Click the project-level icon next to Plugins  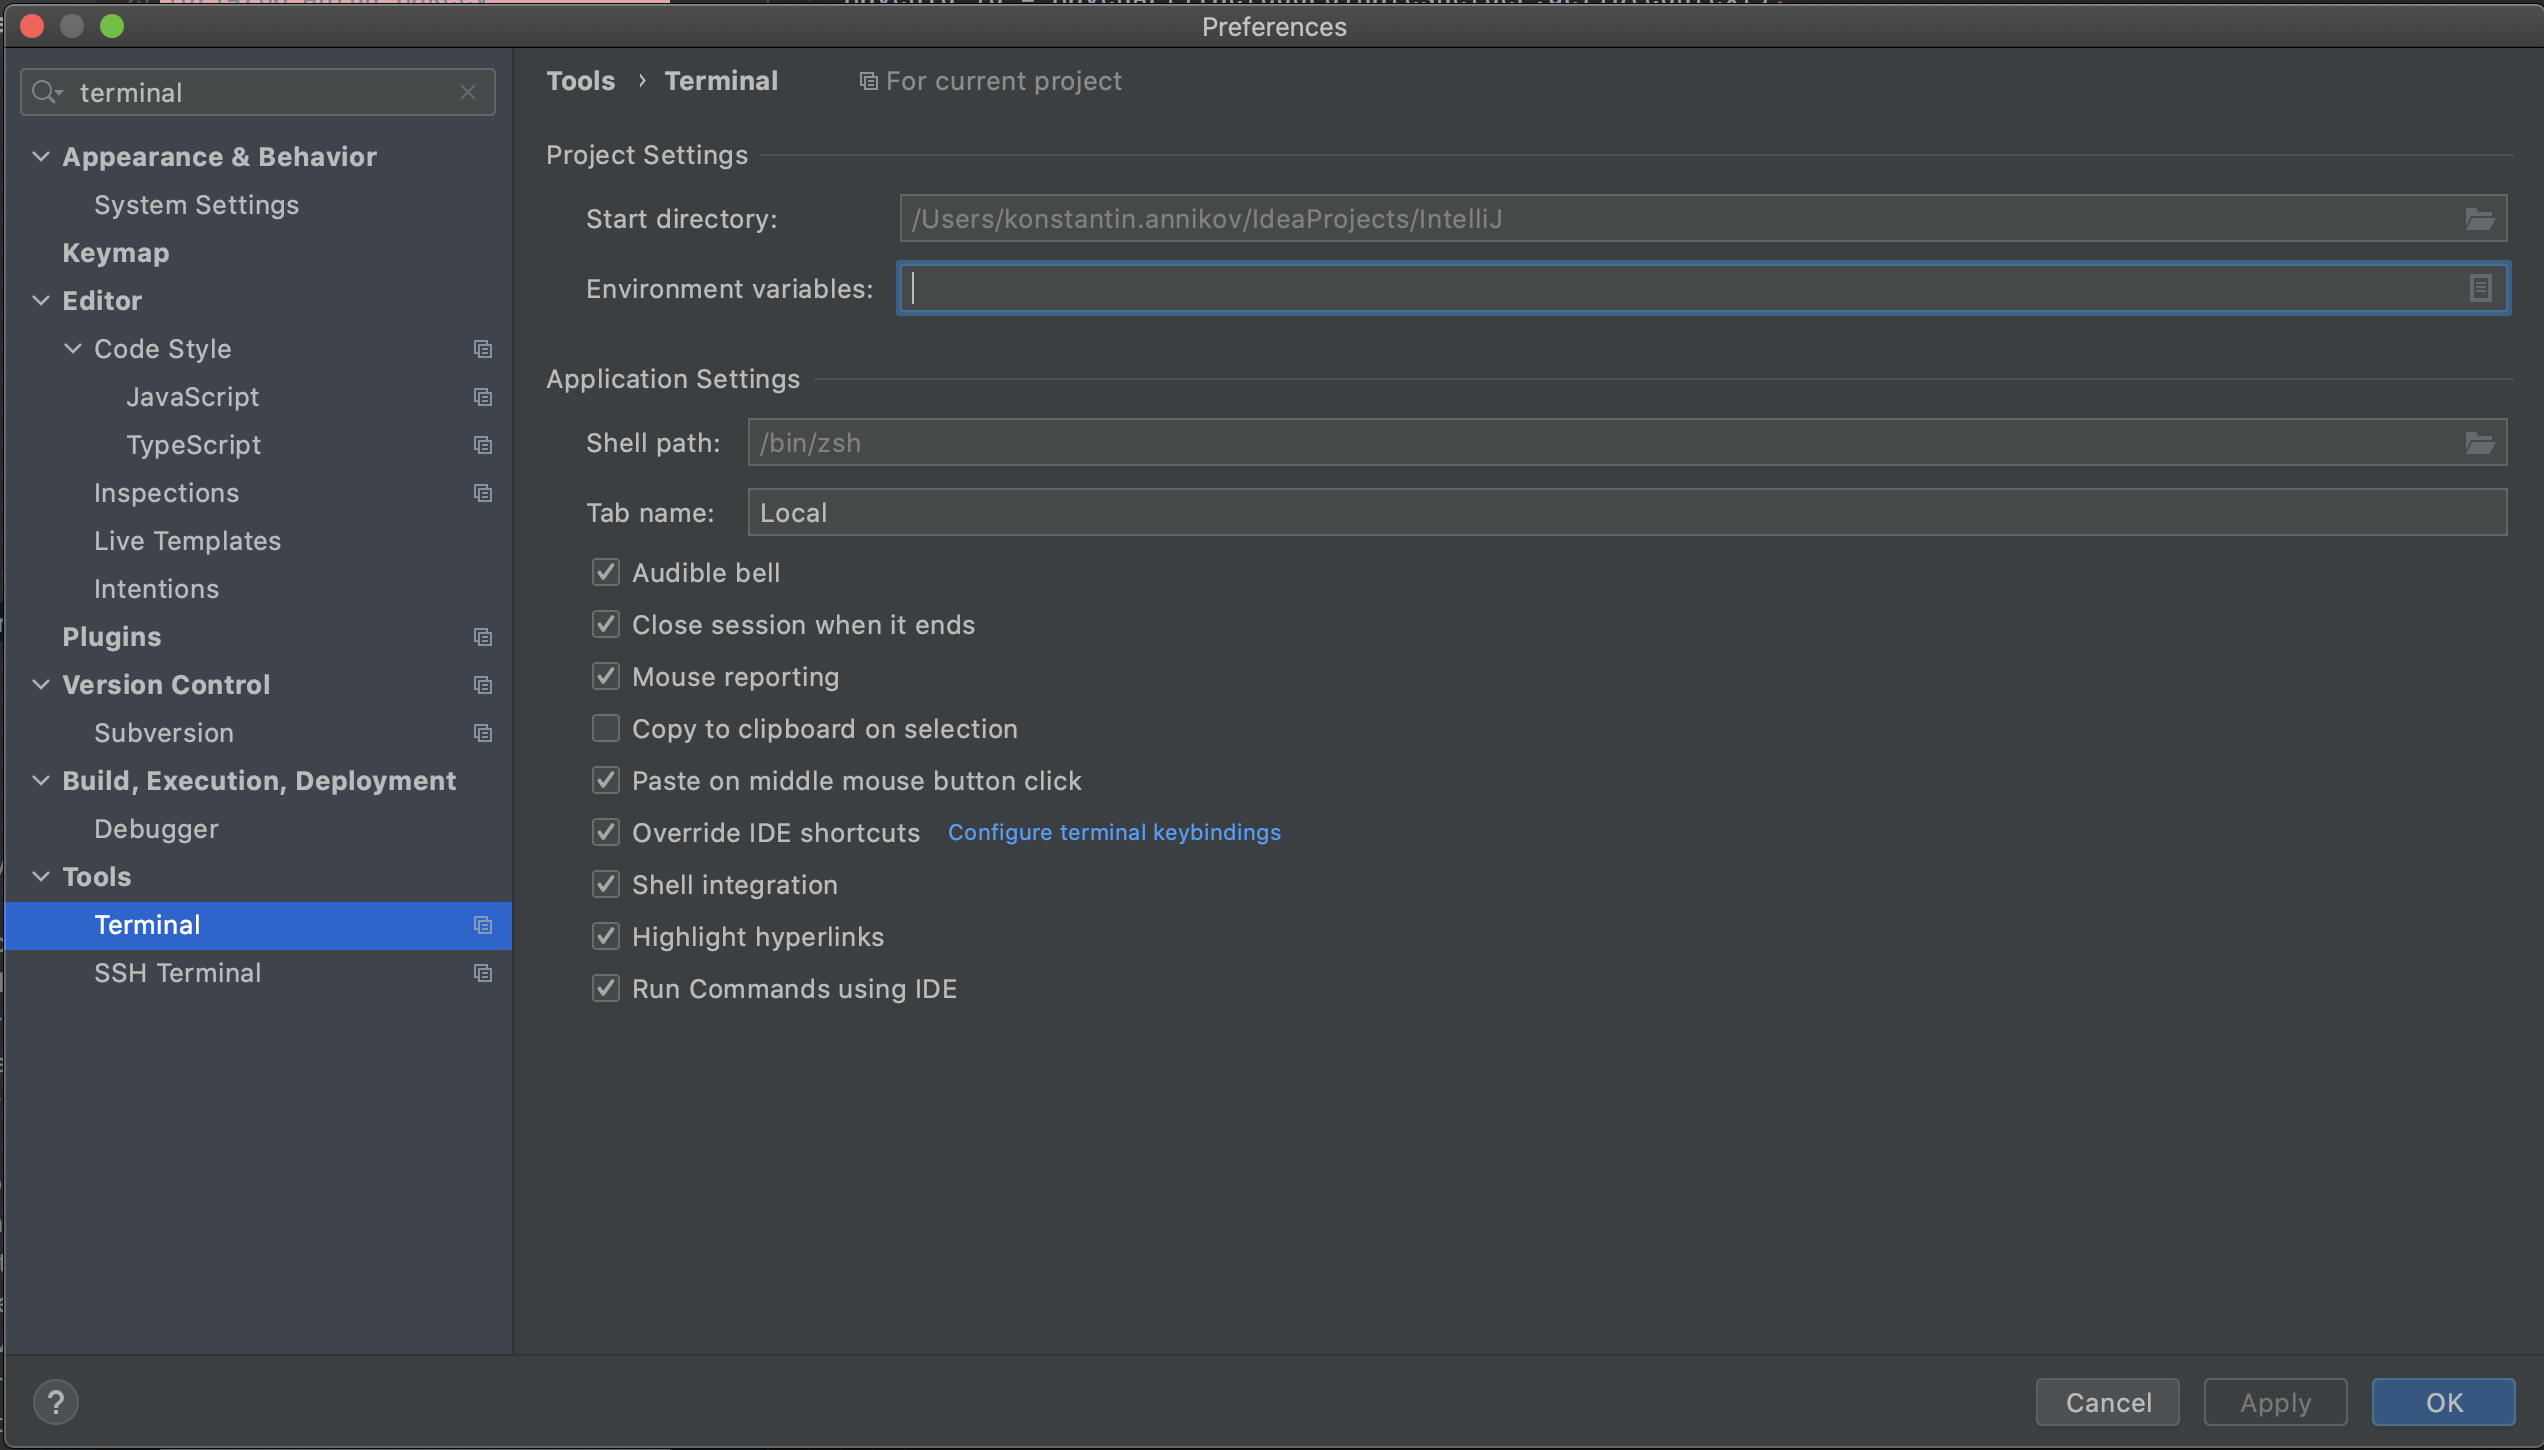(483, 637)
